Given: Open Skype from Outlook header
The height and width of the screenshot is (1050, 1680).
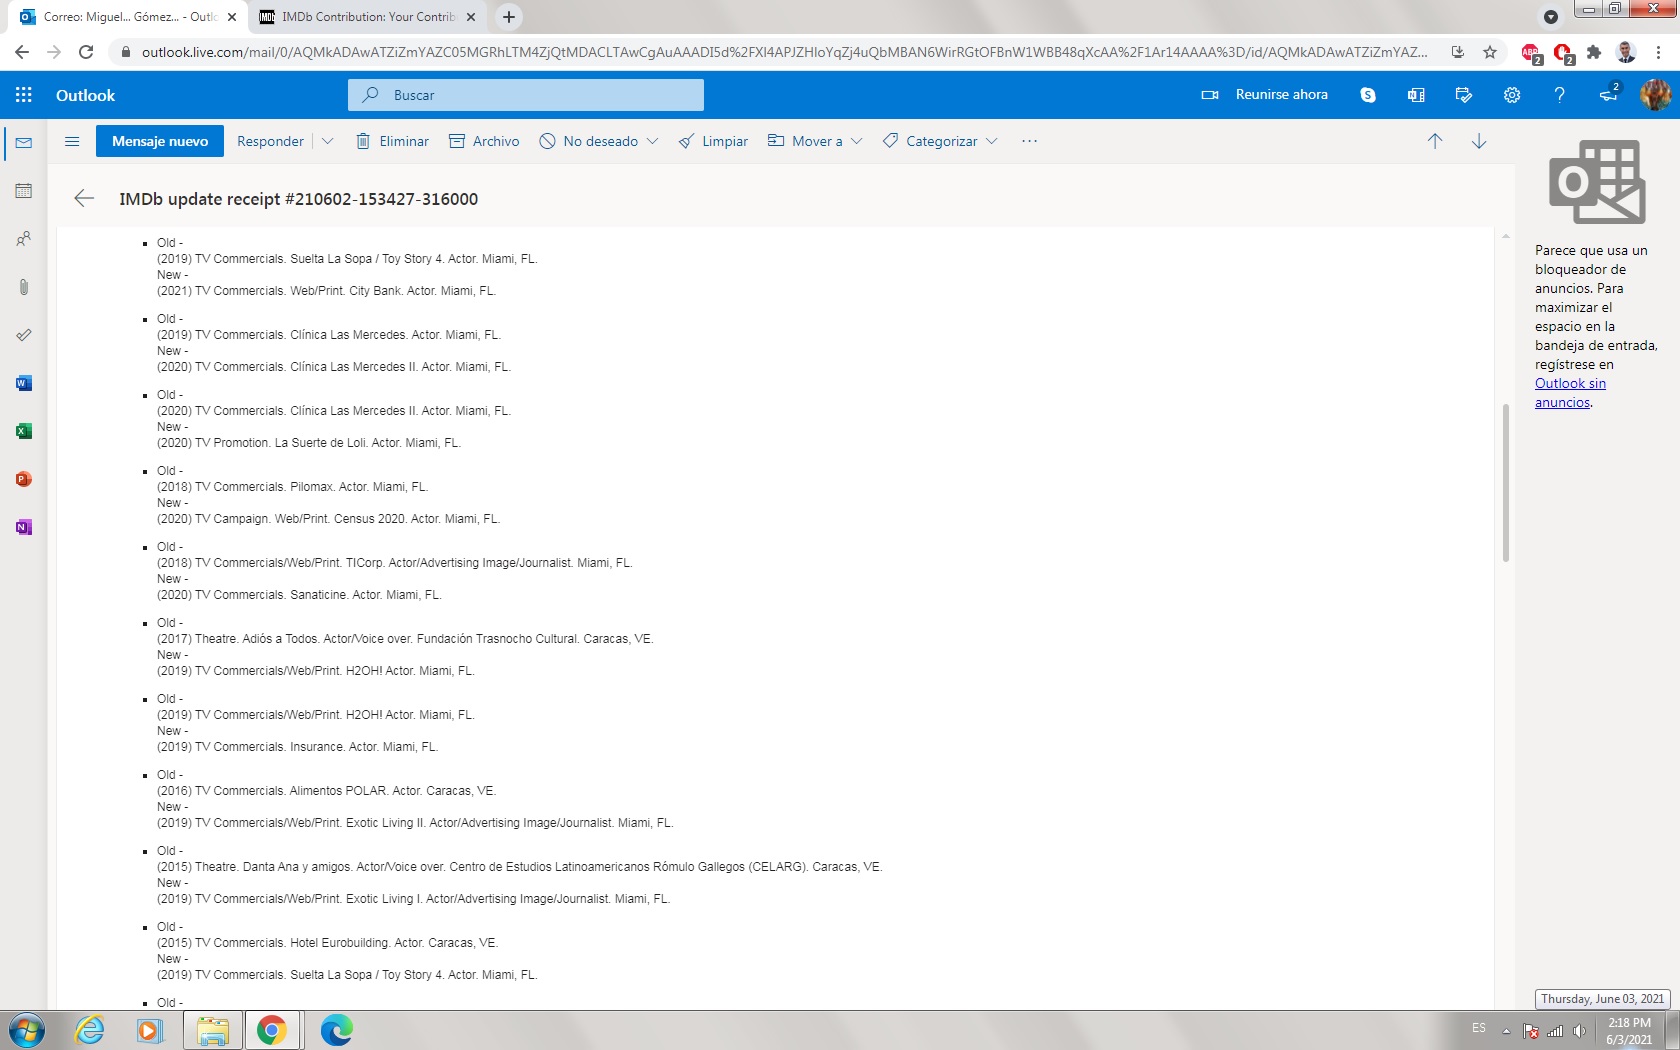Looking at the screenshot, I should point(1368,95).
